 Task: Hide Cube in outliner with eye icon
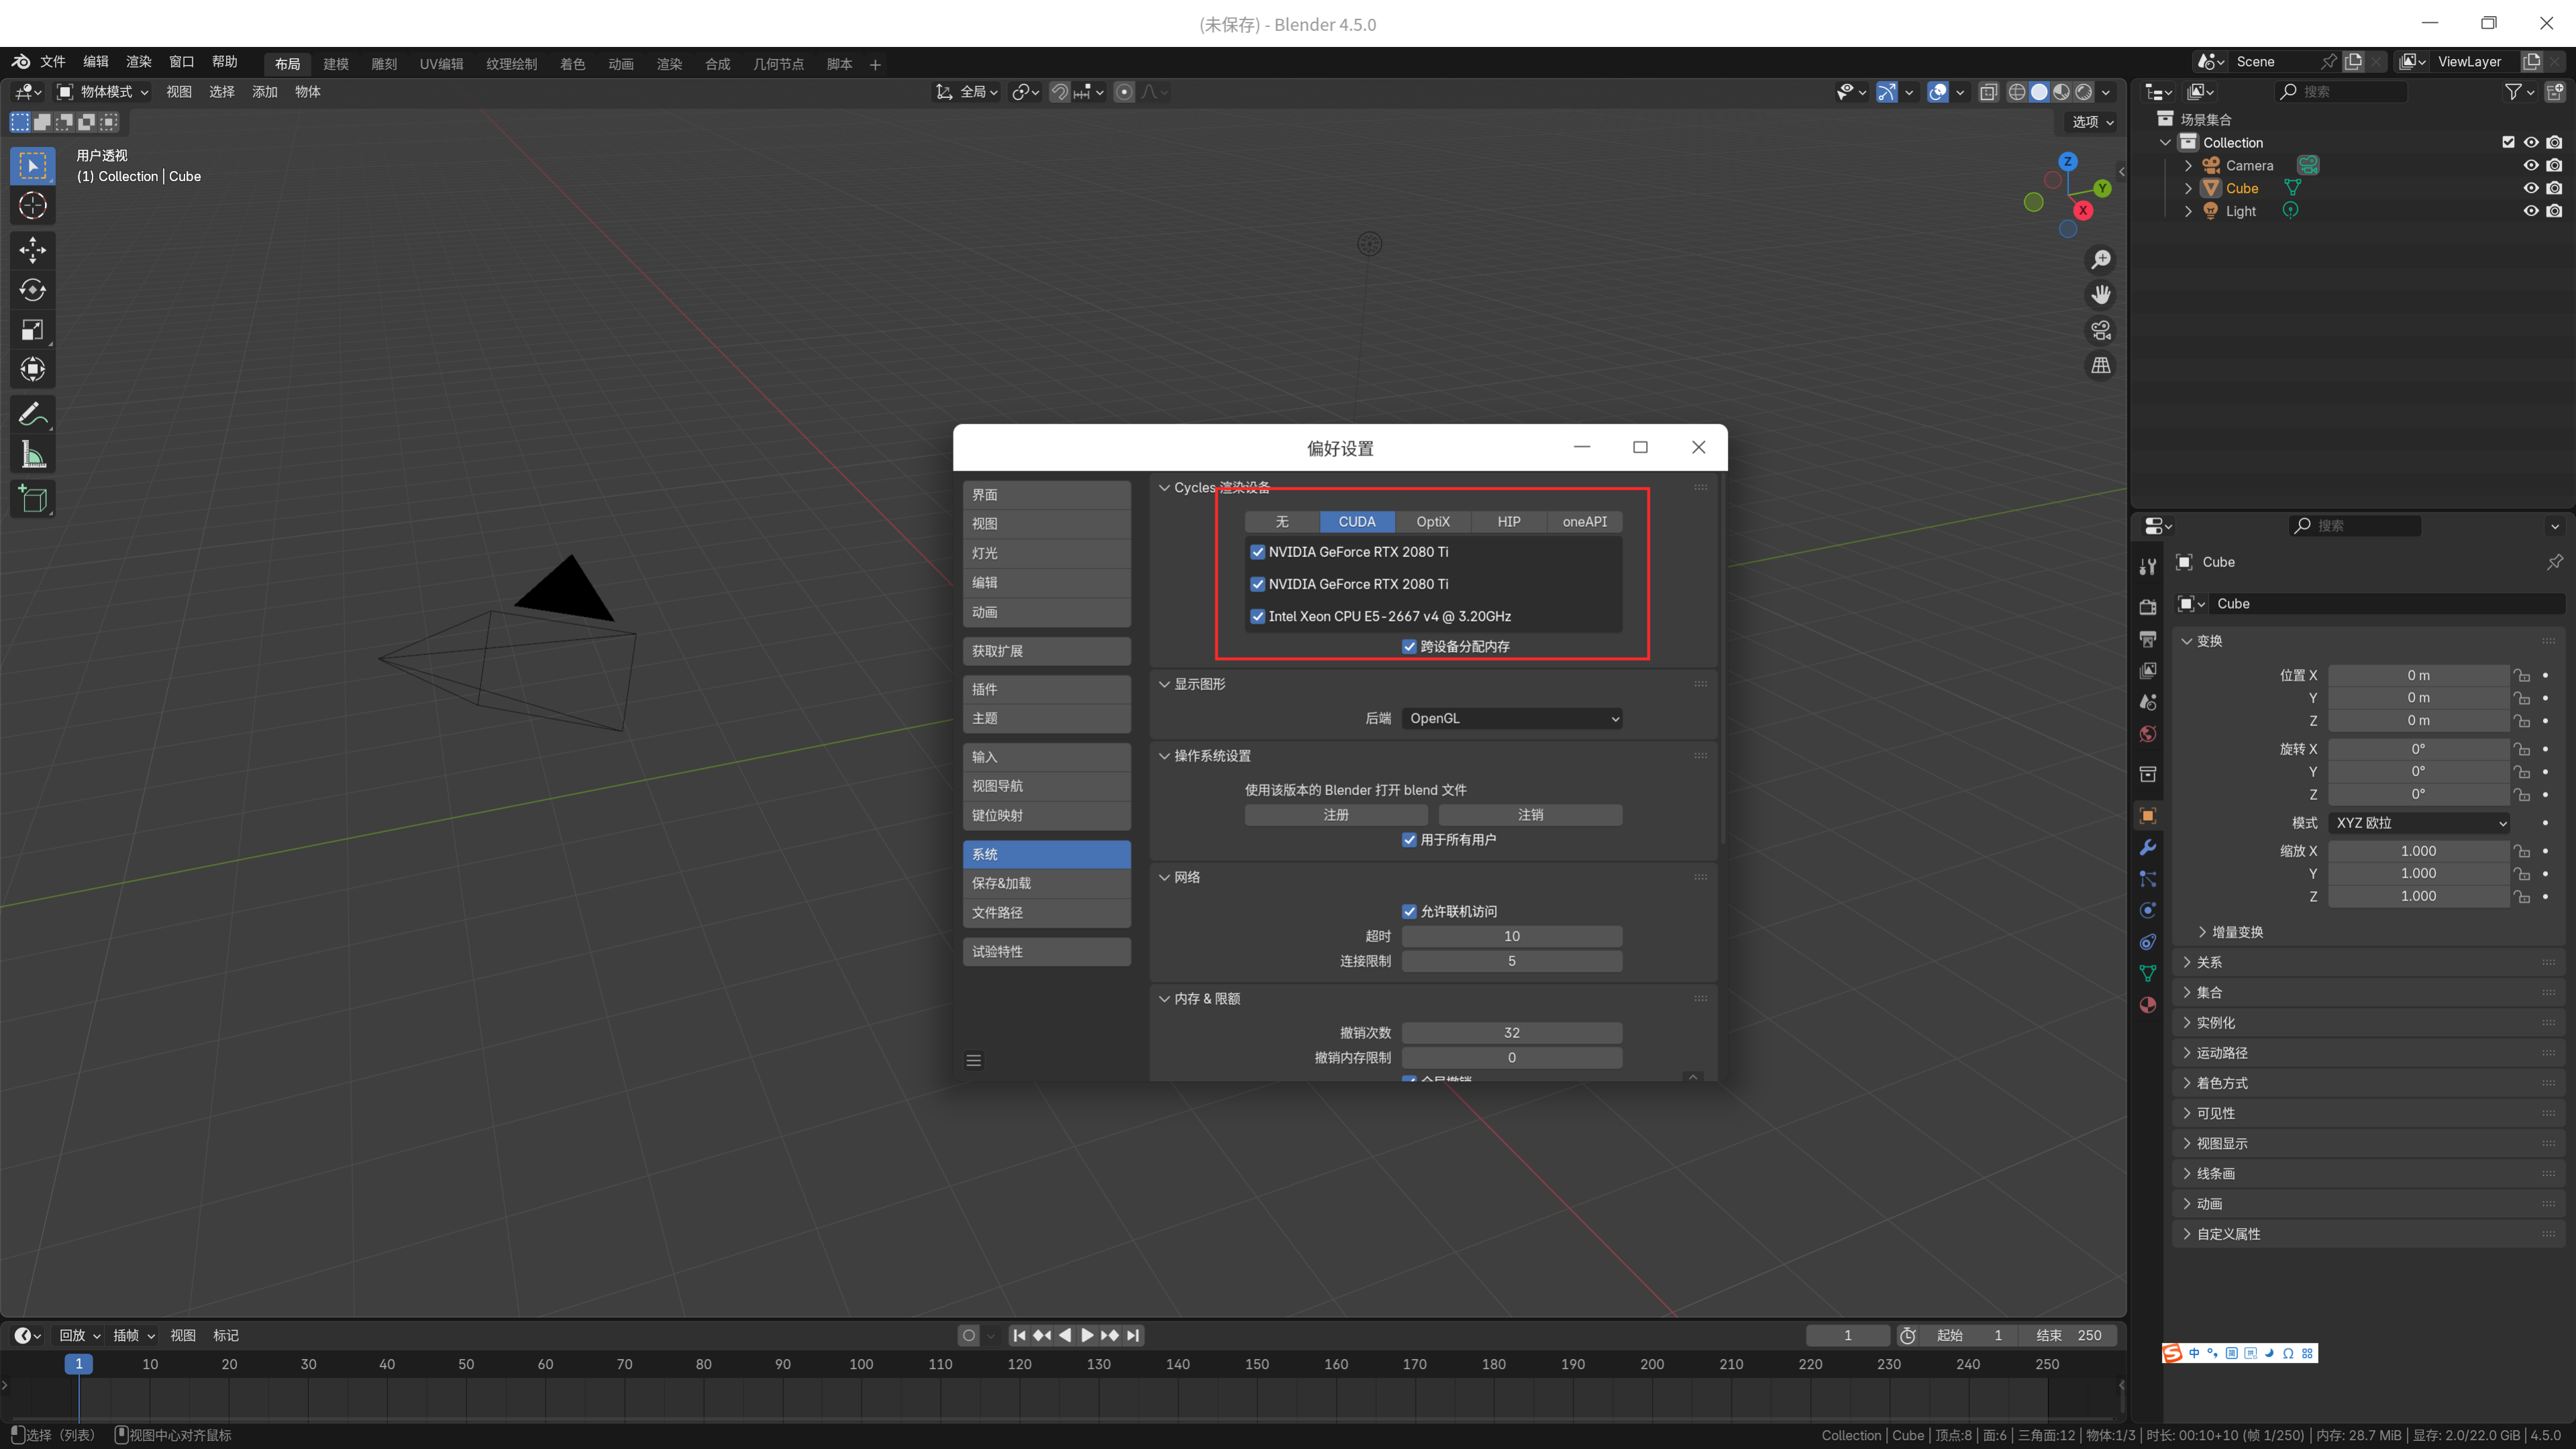click(2531, 188)
